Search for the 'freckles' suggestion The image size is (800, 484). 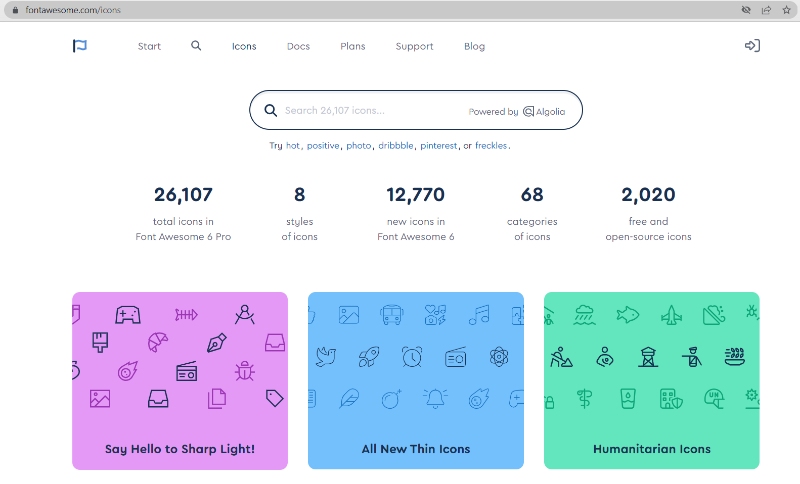[491, 146]
